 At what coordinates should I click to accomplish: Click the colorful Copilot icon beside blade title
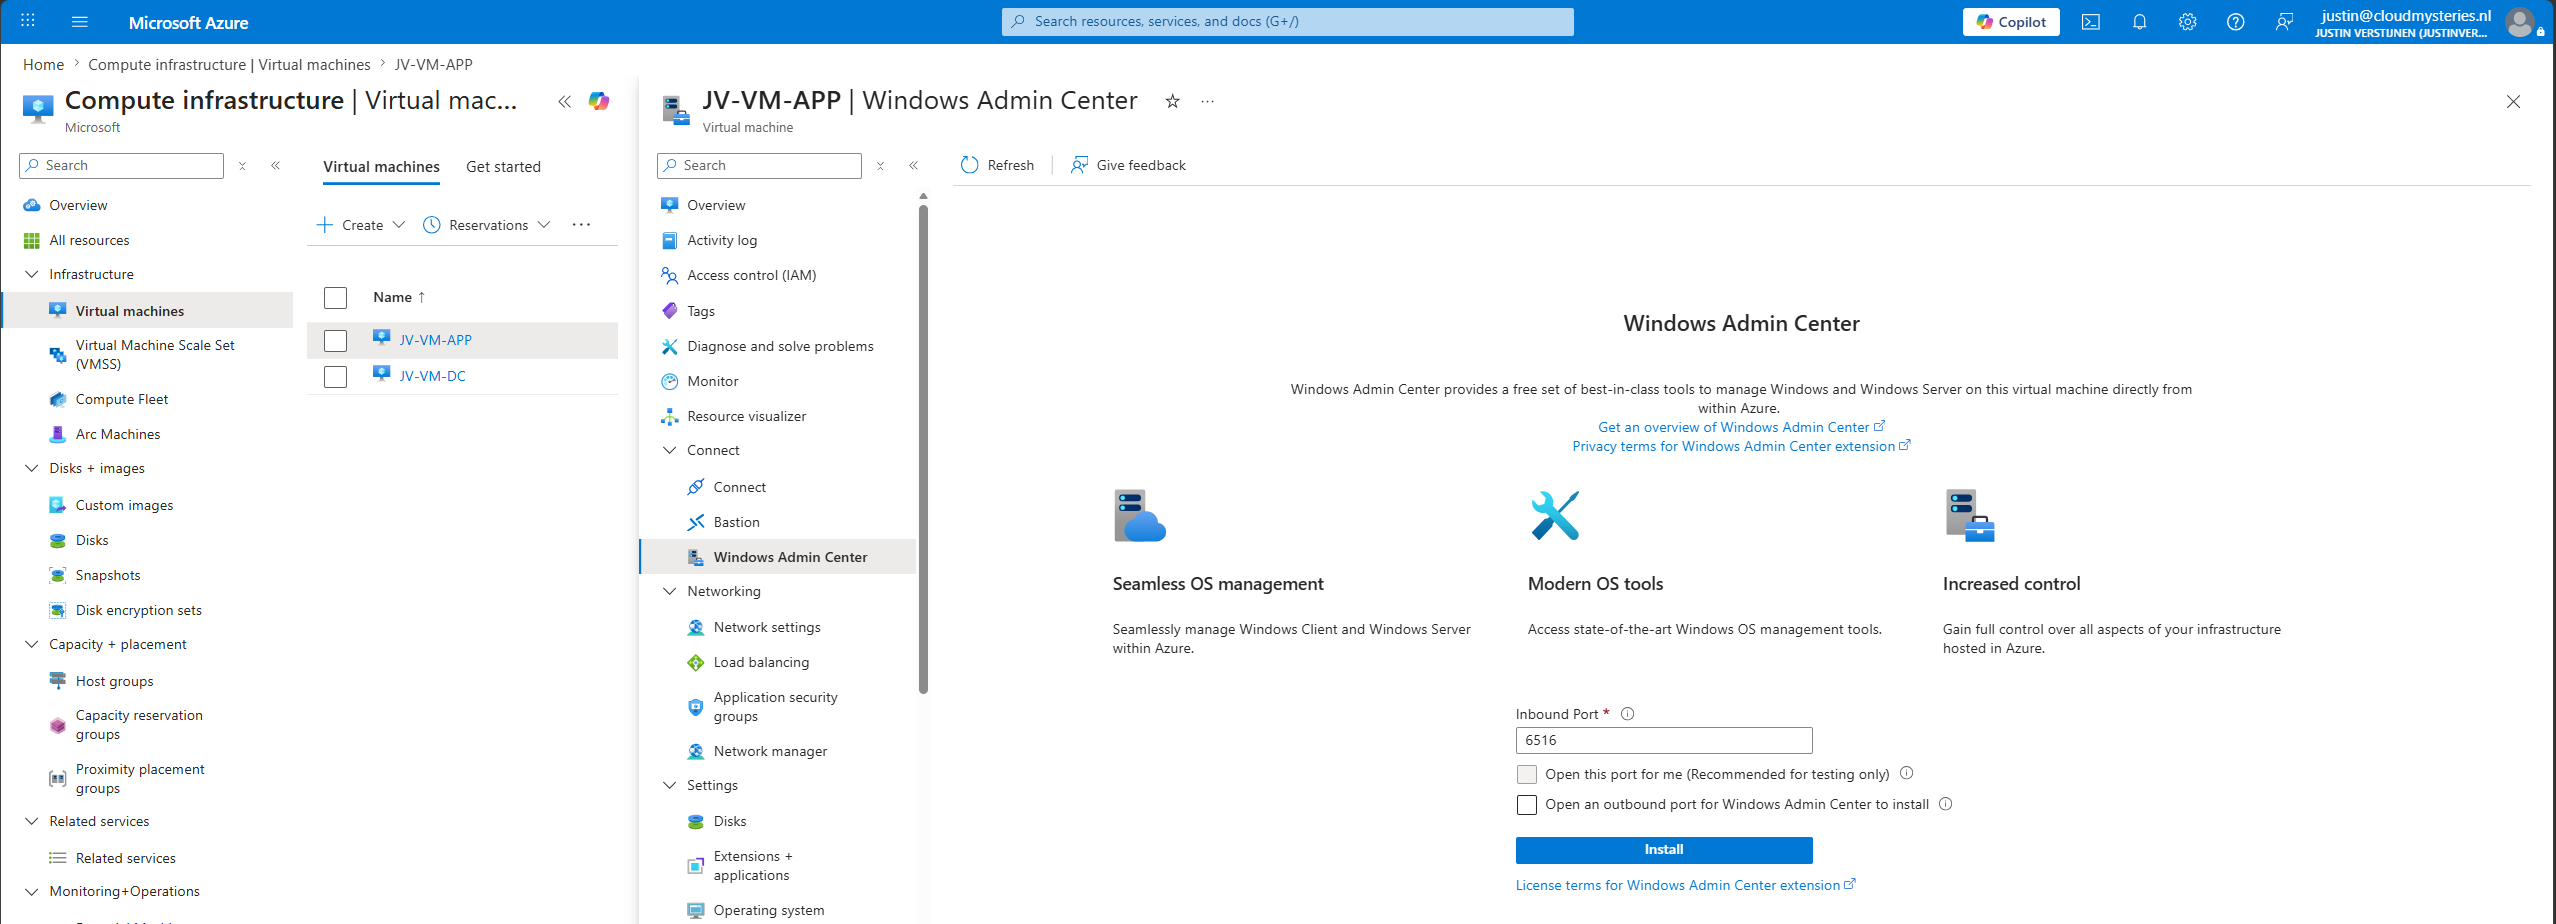coord(599,101)
